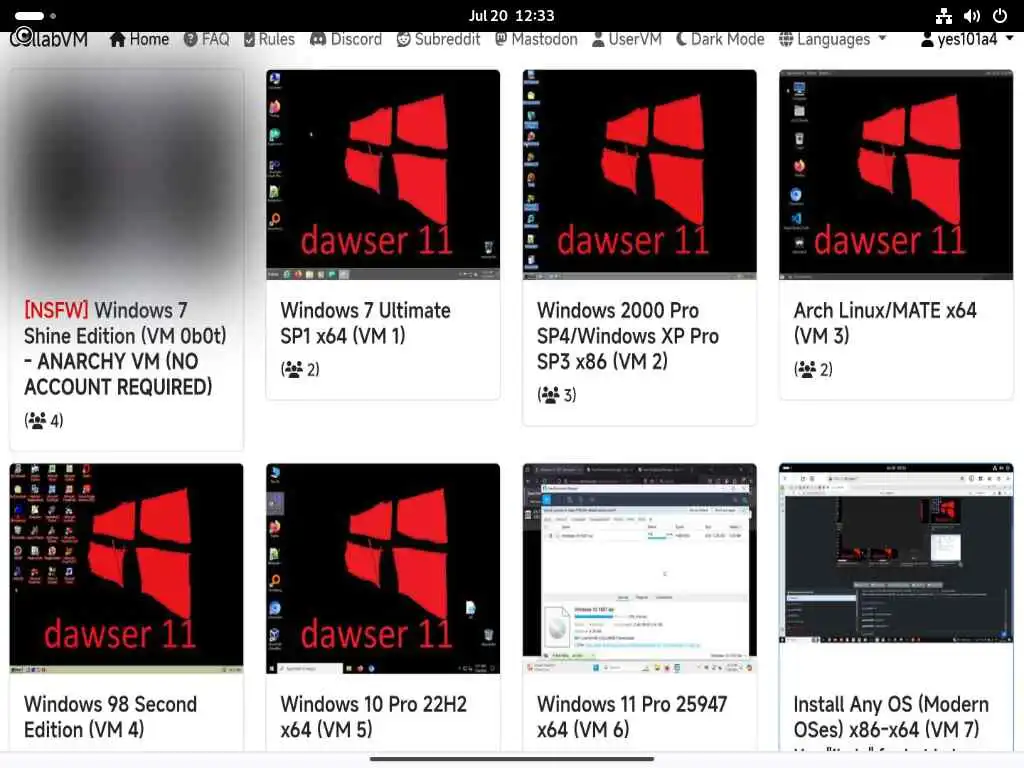Click the user count (2) on VM 1
This screenshot has width=1024, height=768.
300,369
